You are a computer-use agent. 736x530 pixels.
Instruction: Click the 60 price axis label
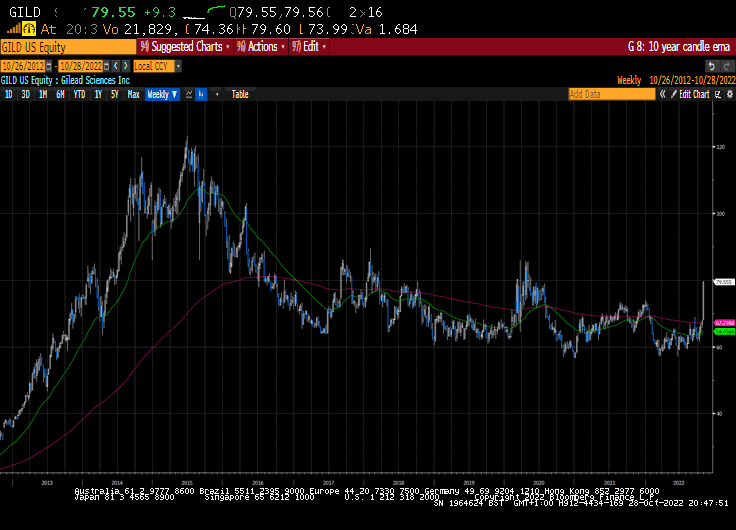click(x=719, y=347)
